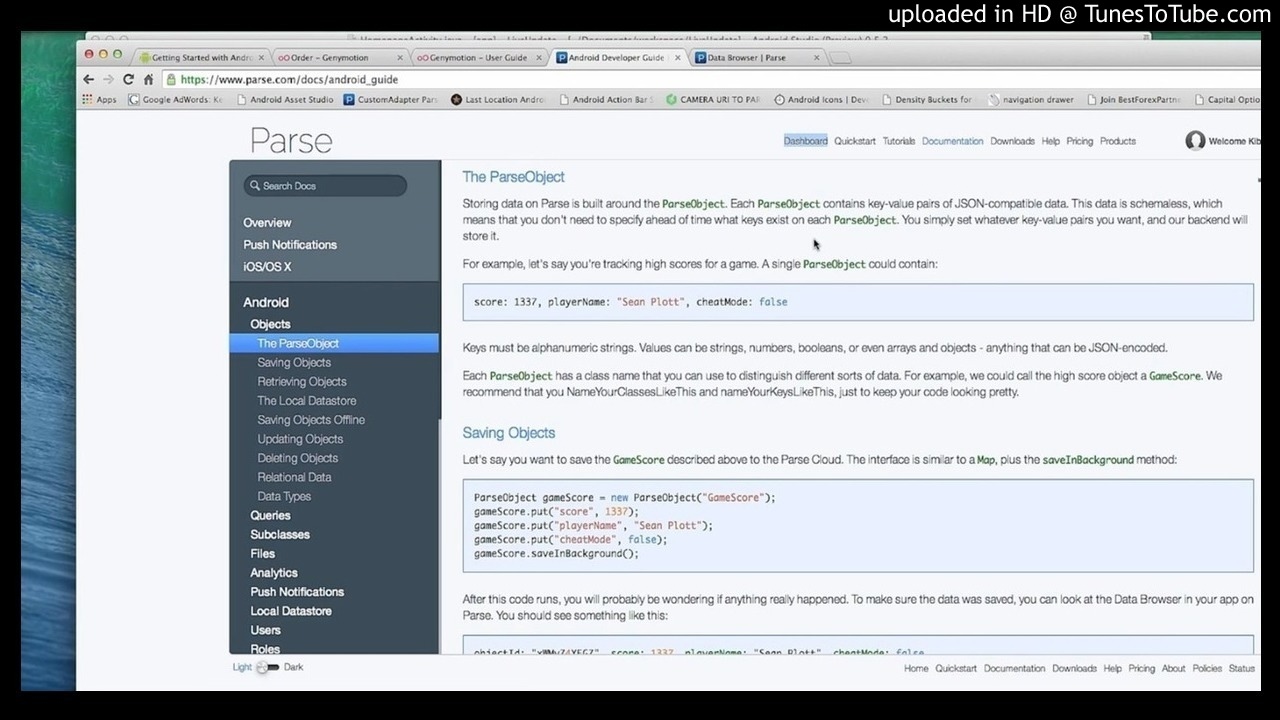
Task: Click the browser forward arrow
Action: click(108, 79)
